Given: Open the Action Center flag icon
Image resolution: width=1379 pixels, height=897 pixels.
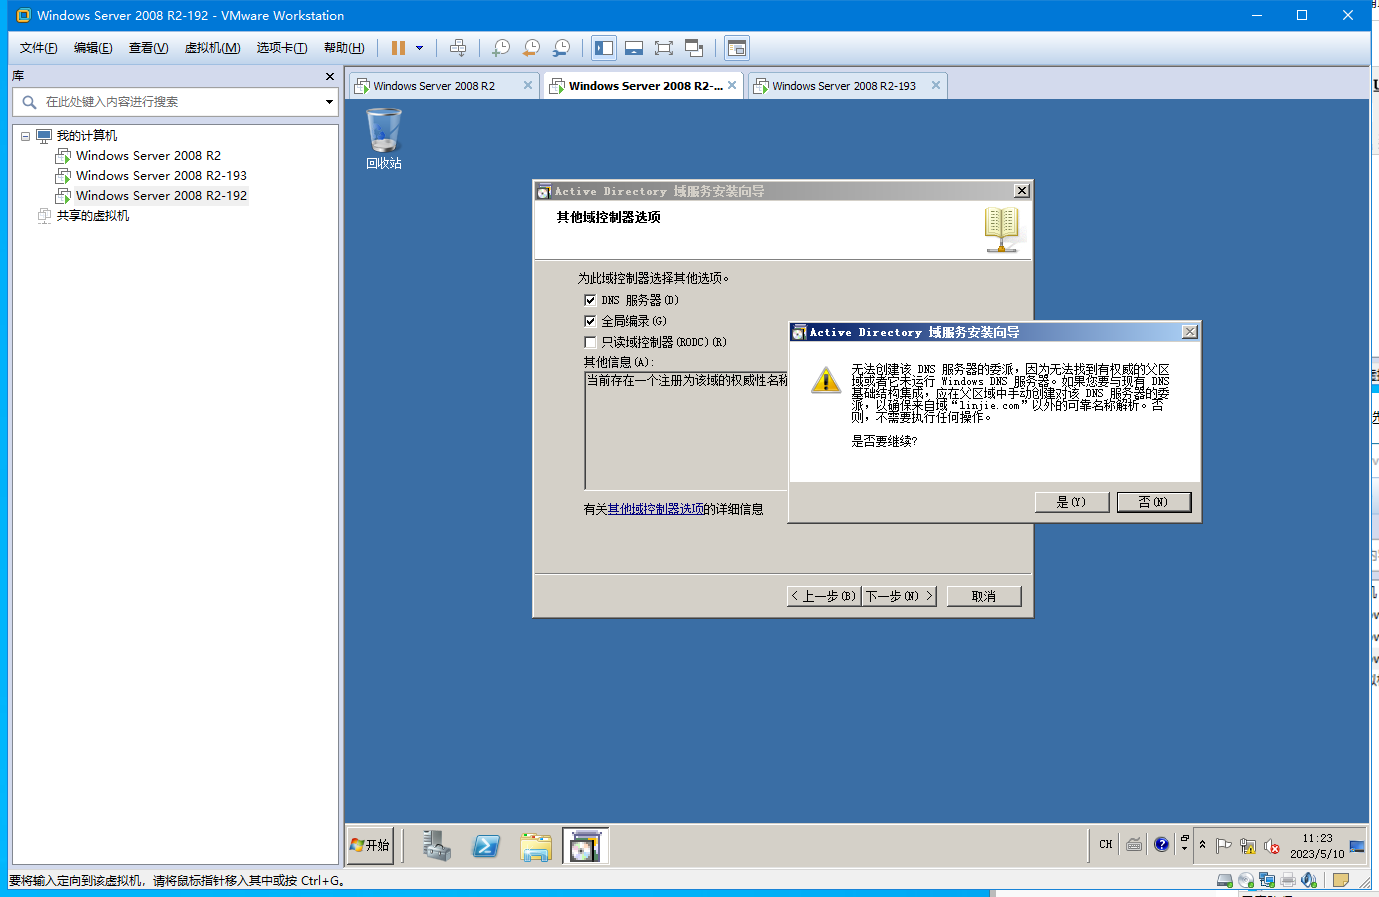Looking at the screenshot, I should click(1223, 846).
